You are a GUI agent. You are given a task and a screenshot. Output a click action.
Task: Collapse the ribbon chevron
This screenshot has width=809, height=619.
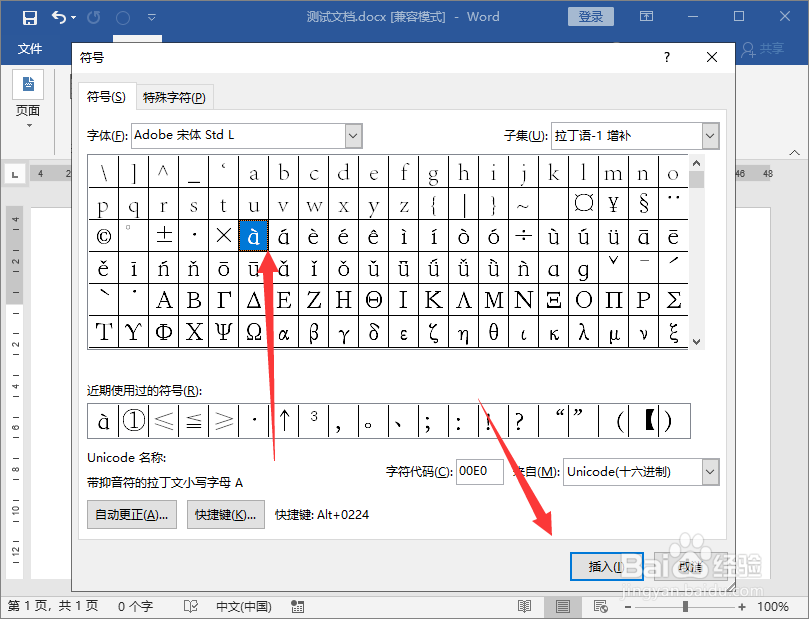point(794,153)
